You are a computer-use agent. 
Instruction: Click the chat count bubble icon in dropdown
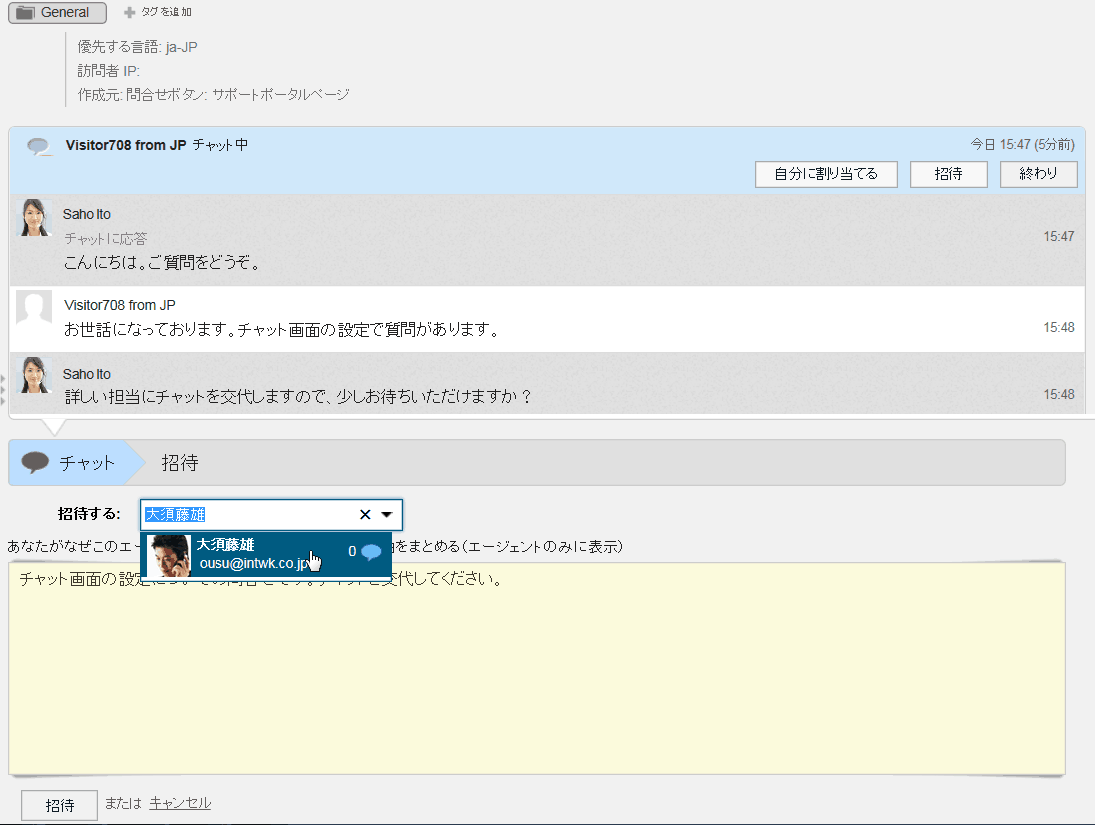click(x=371, y=552)
